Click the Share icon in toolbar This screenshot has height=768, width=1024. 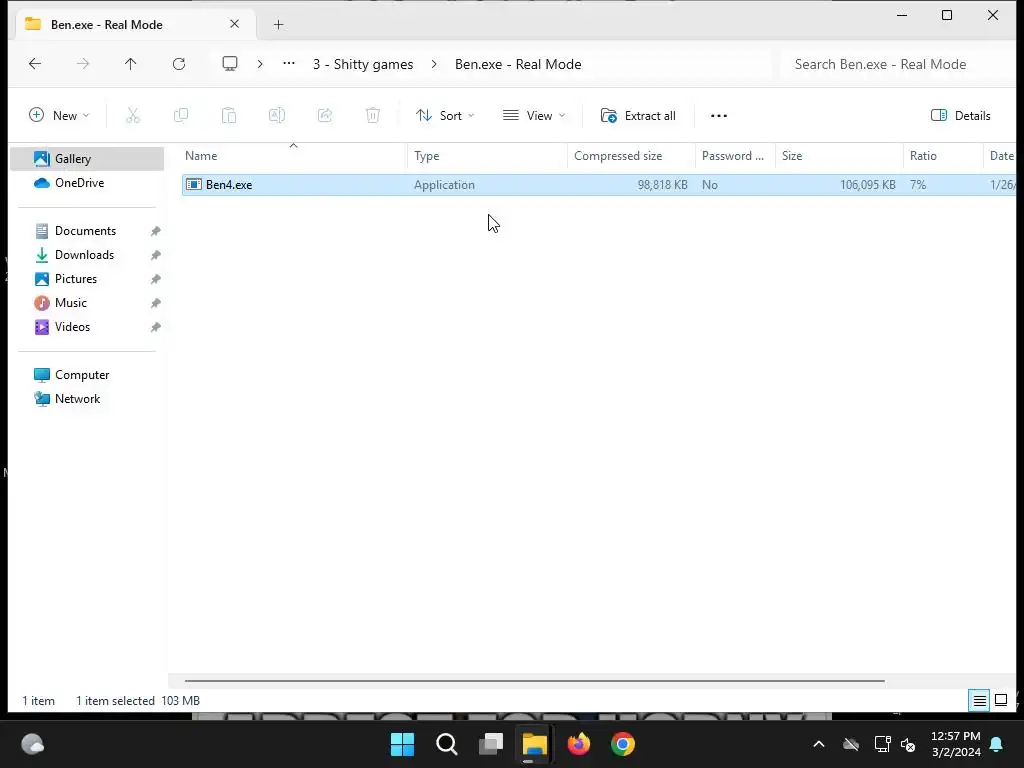point(325,116)
